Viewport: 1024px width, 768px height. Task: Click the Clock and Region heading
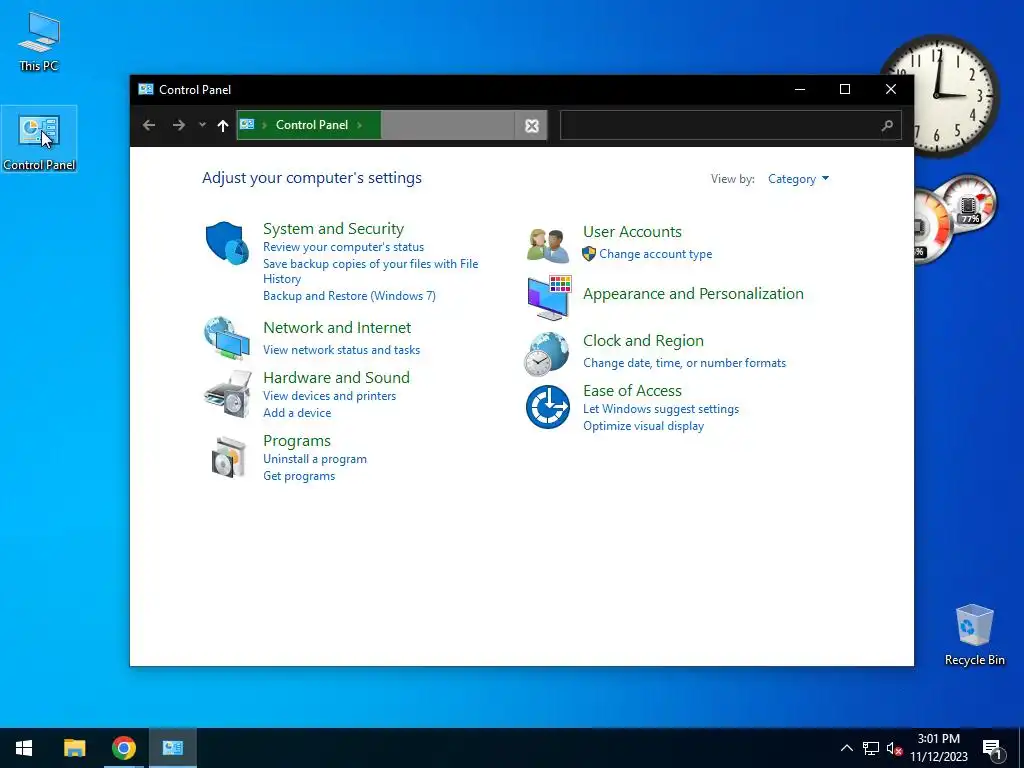pos(643,341)
